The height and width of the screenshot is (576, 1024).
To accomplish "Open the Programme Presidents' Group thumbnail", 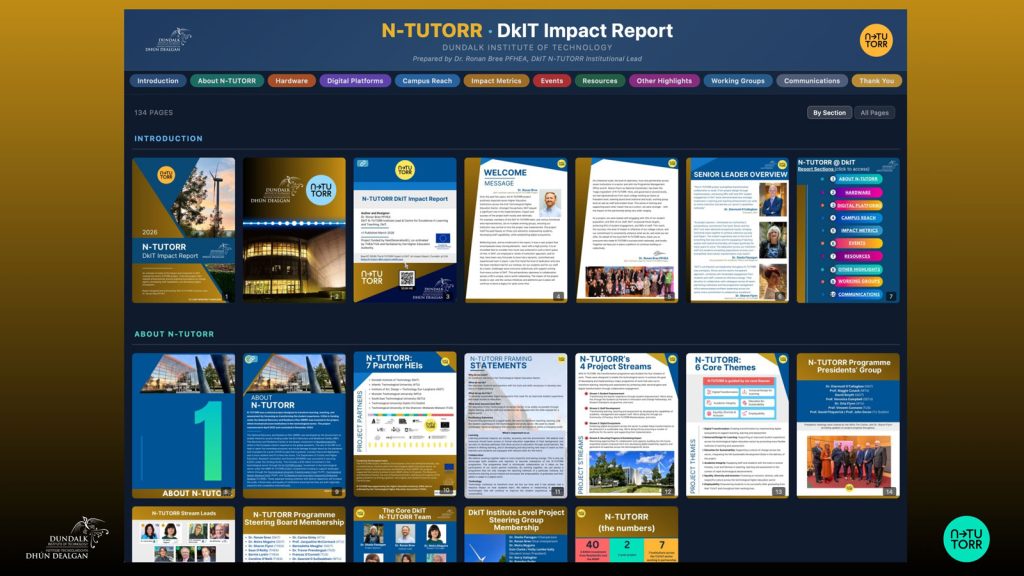I will click(848, 426).
